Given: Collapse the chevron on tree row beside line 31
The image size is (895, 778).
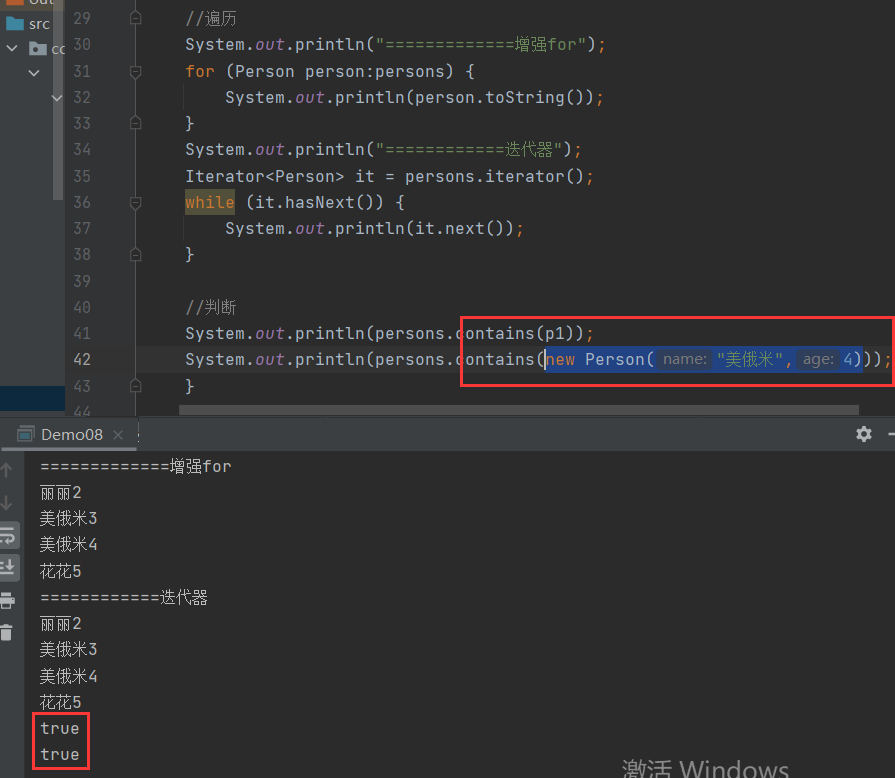Looking at the screenshot, I should point(34,73).
